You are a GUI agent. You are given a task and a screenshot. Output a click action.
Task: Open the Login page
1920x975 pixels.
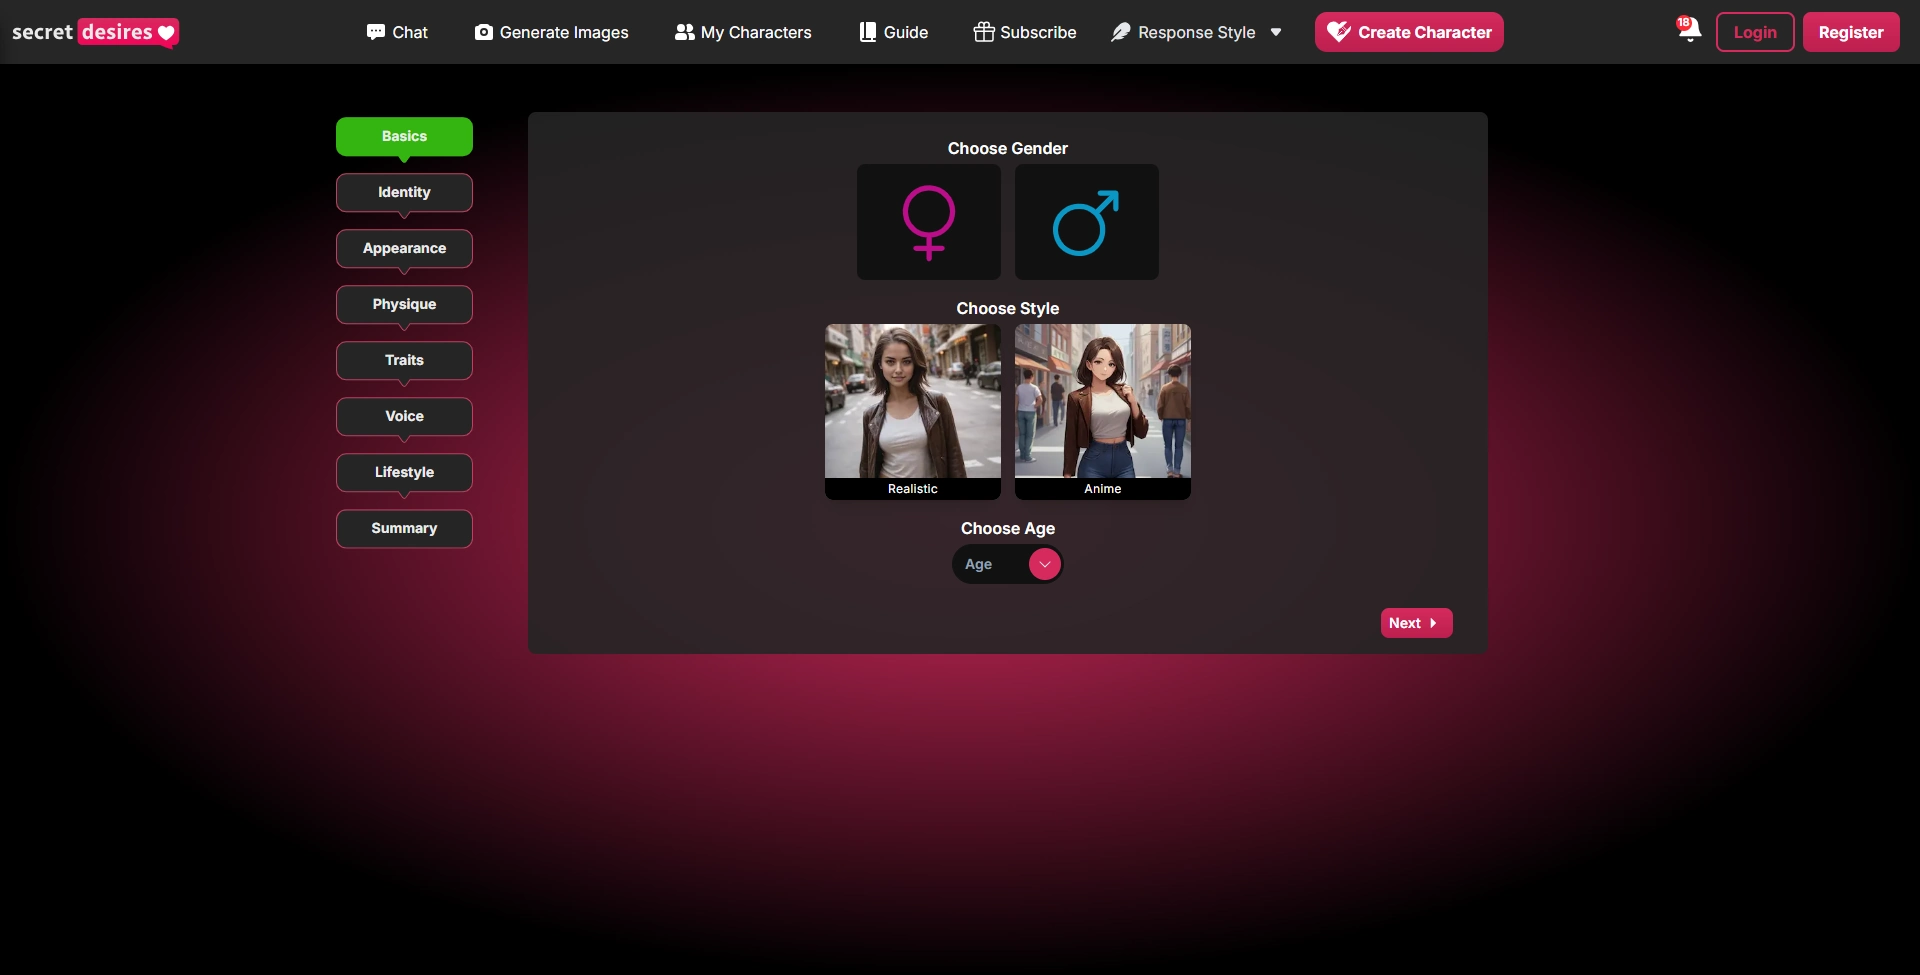tap(1755, 32)
